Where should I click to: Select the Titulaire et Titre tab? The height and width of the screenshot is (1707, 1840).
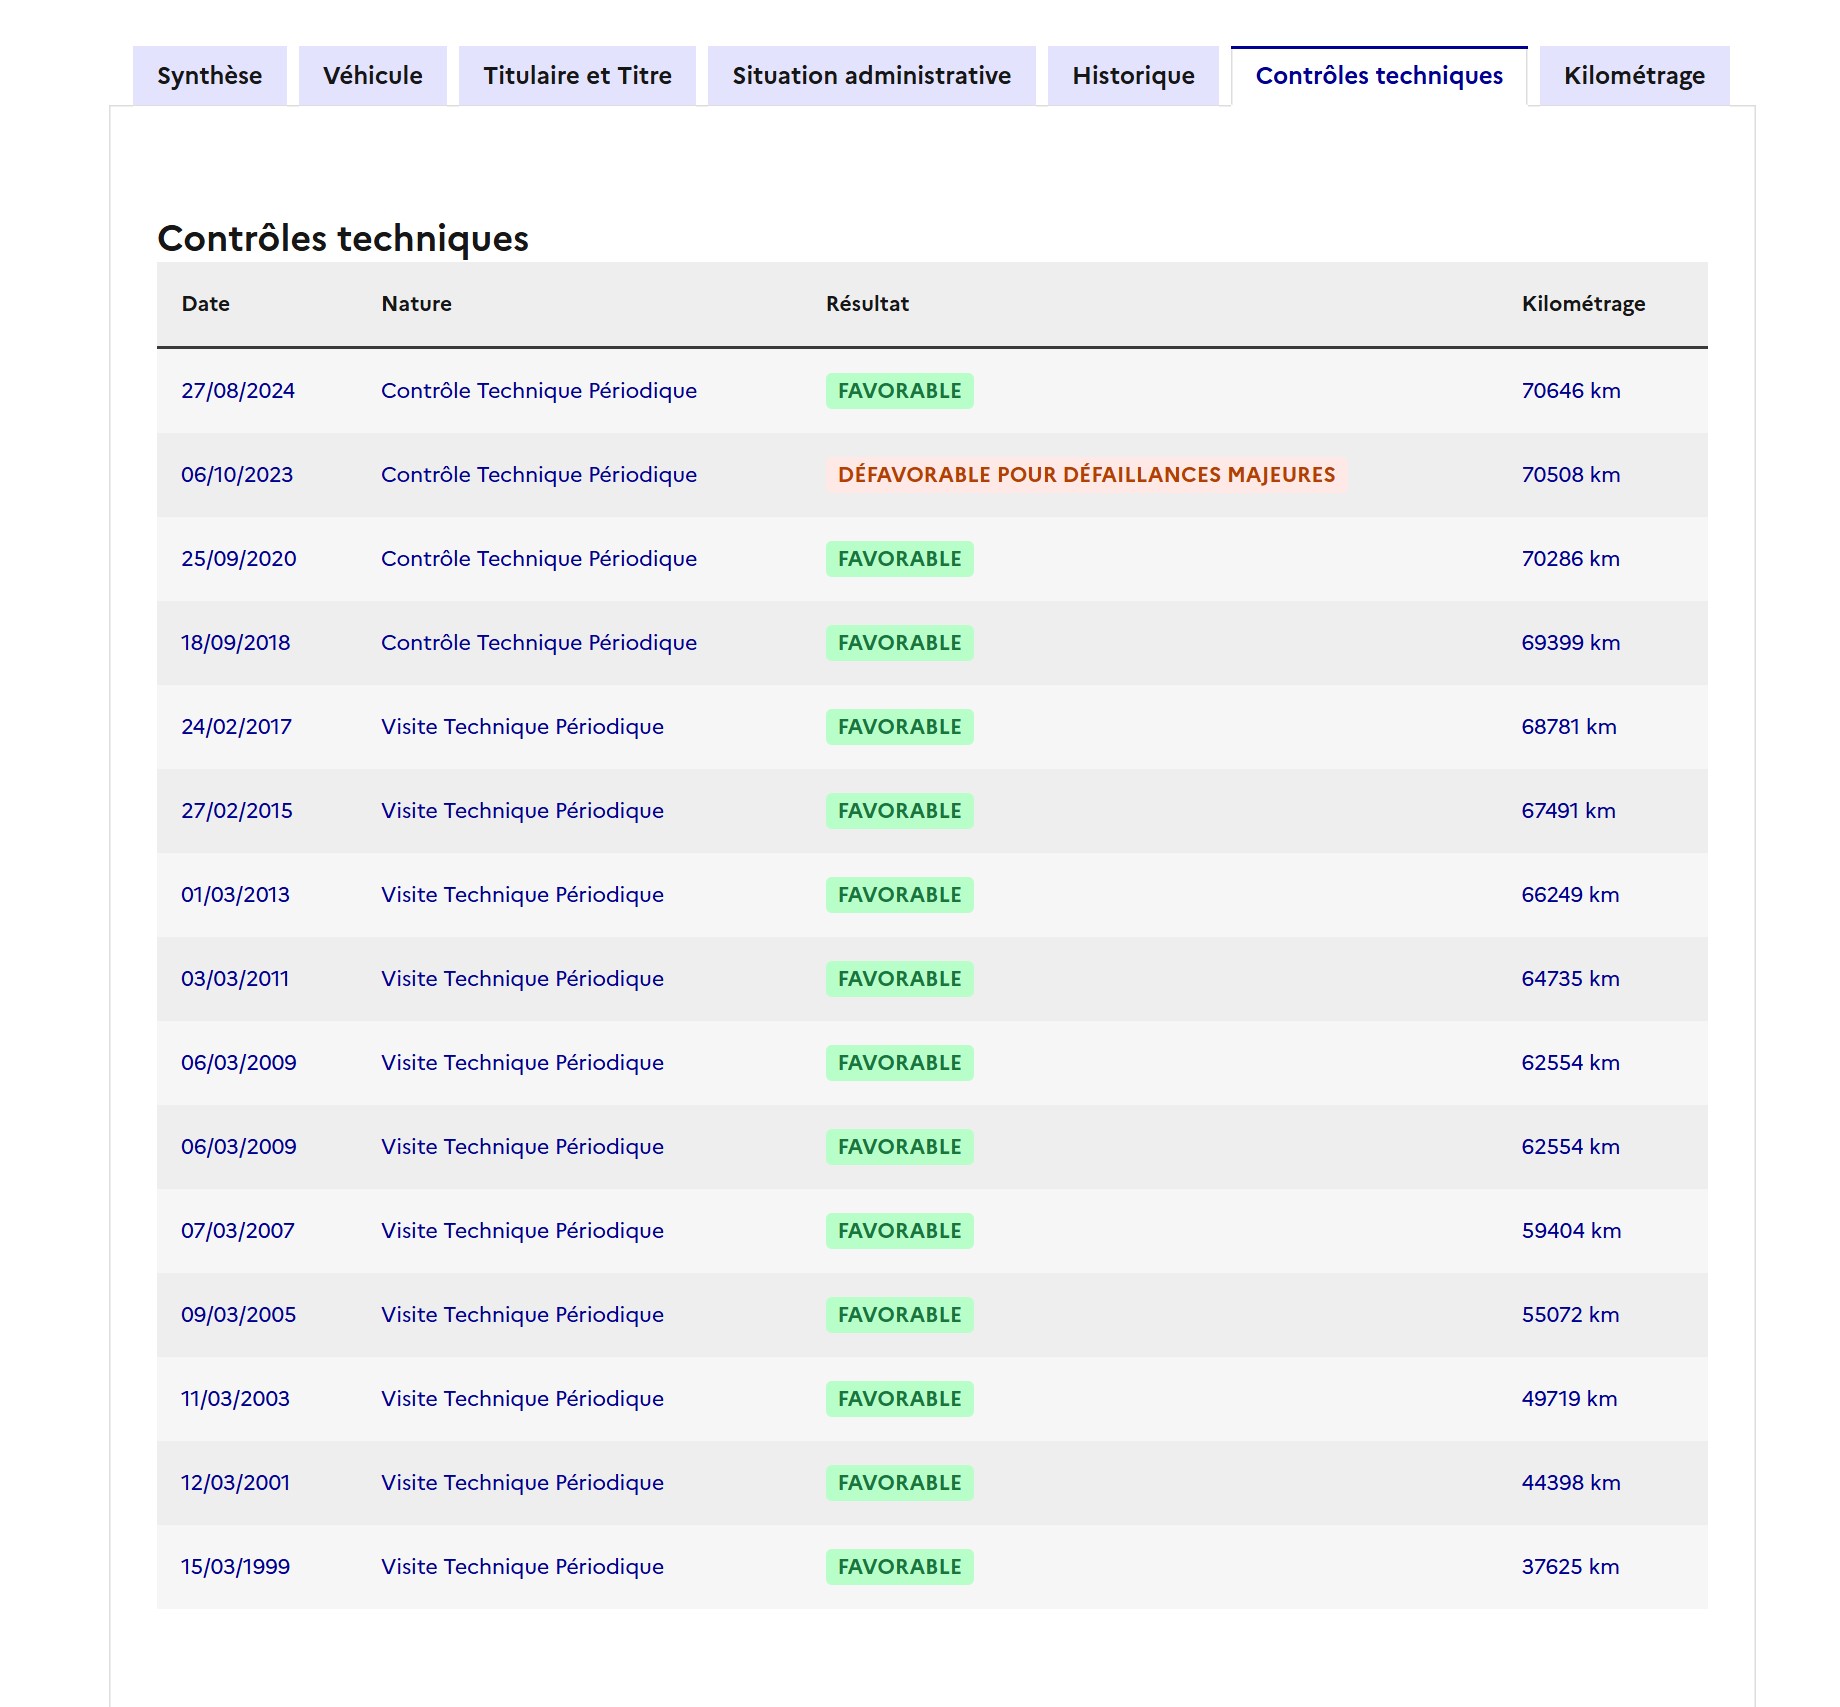click(577, 76)
